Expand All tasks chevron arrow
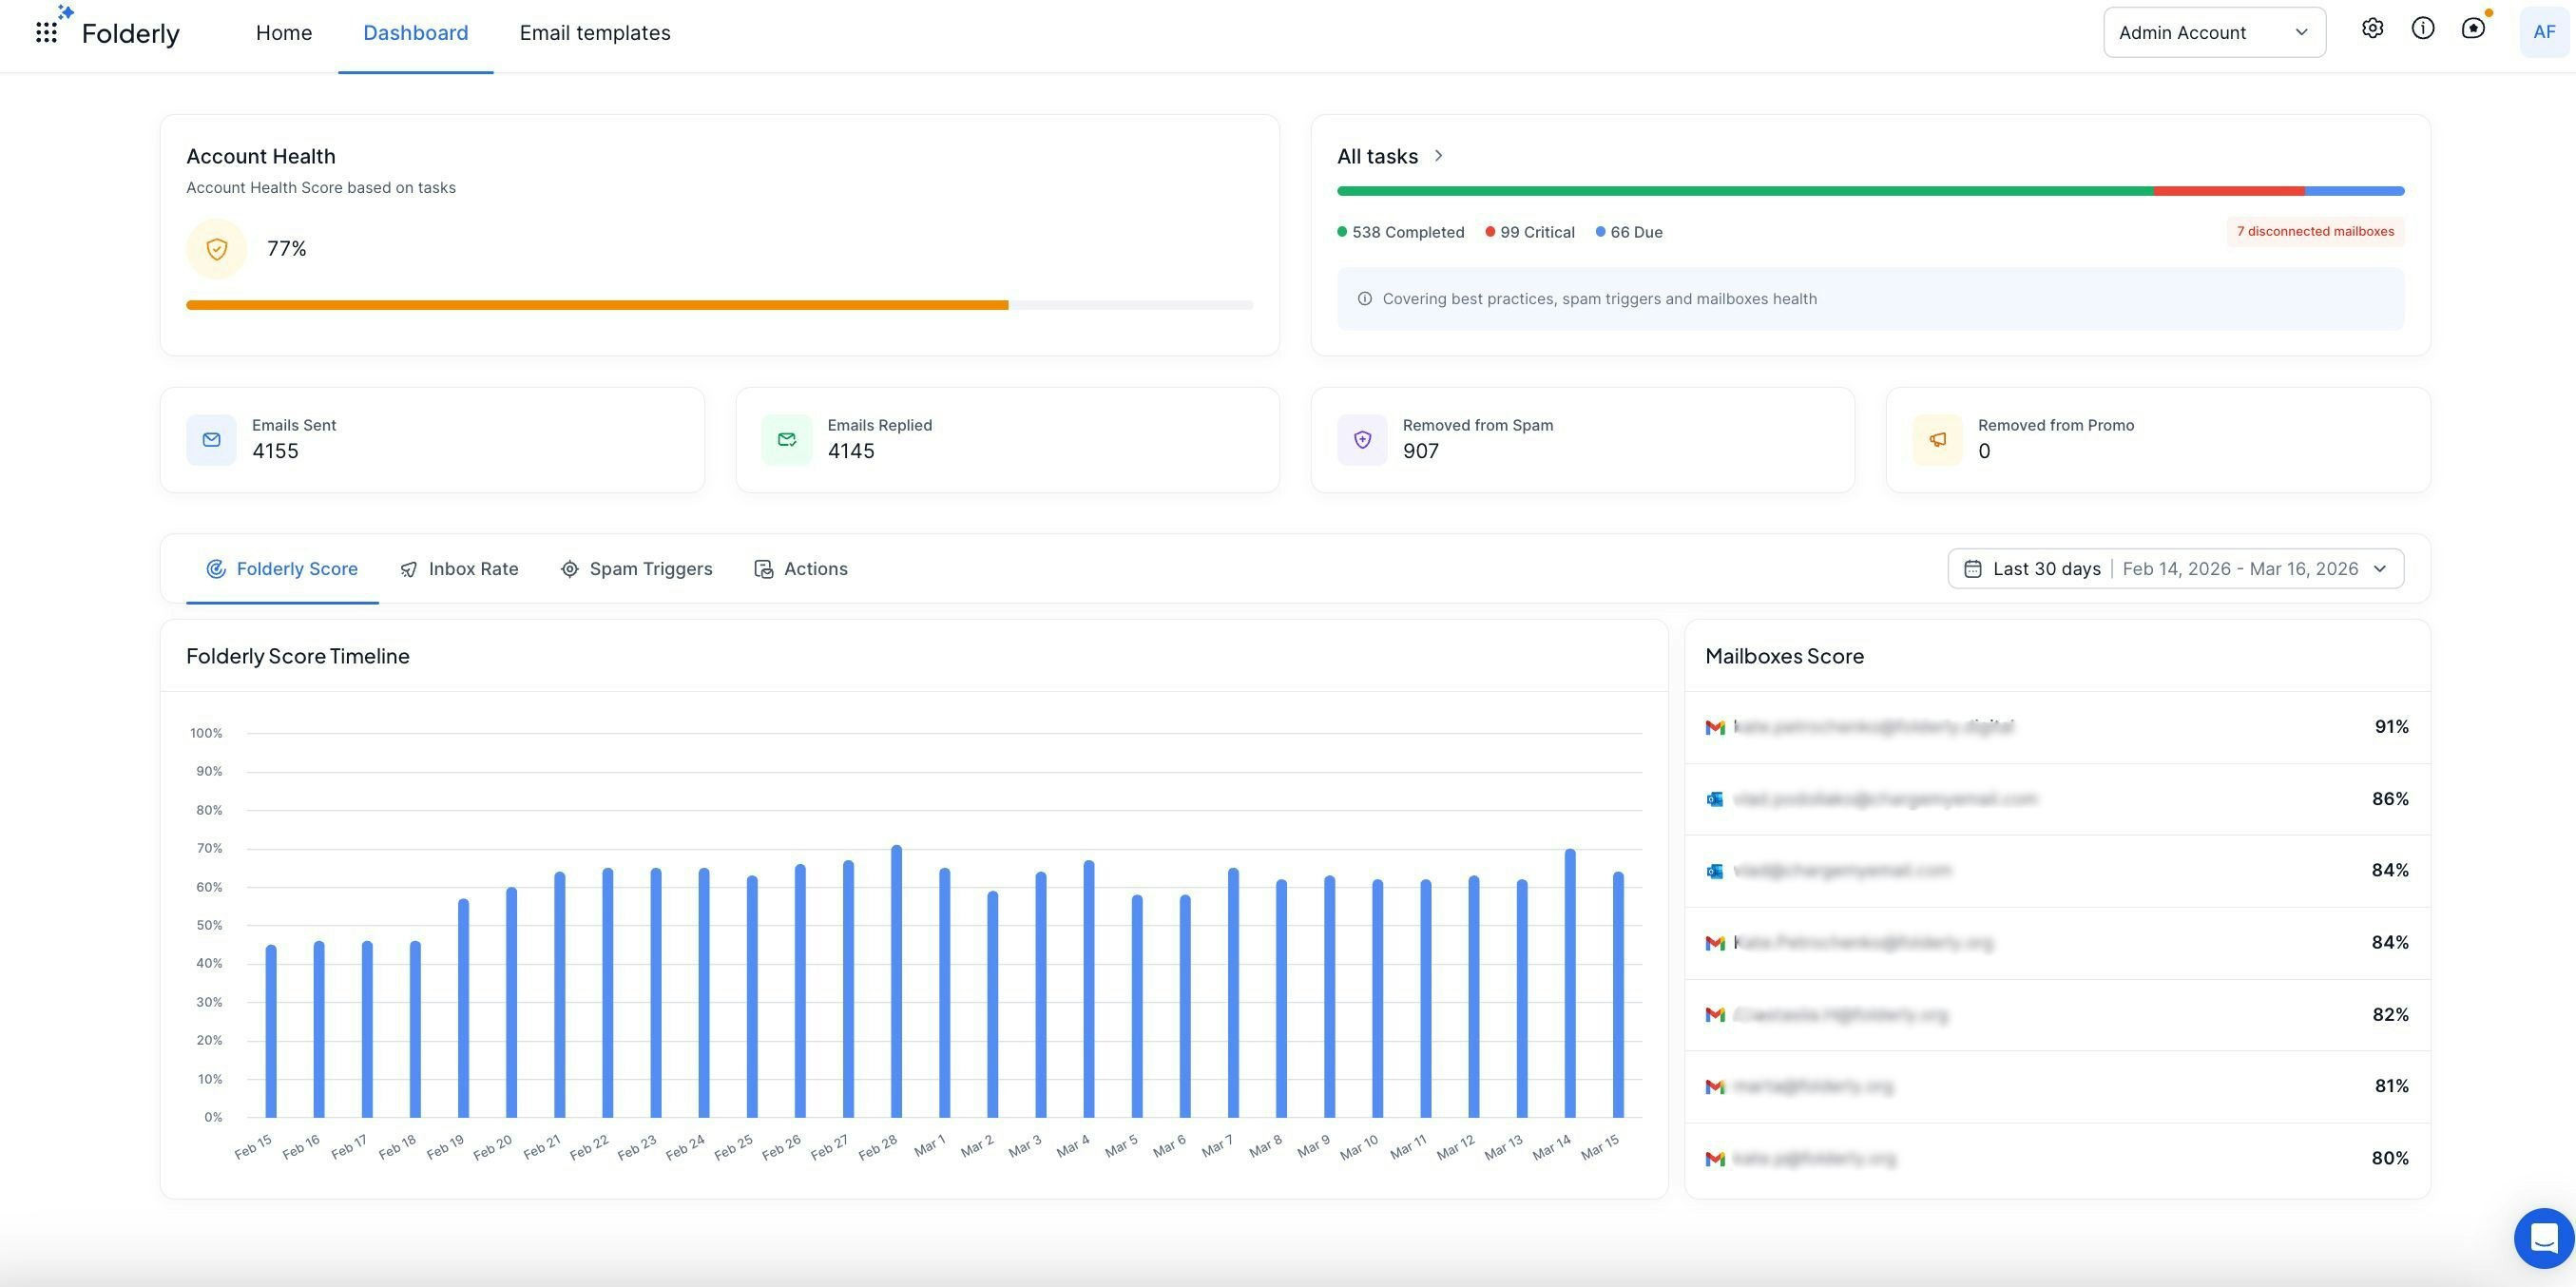This screenshot has width=2576, height=1287. coord(1438,156)
